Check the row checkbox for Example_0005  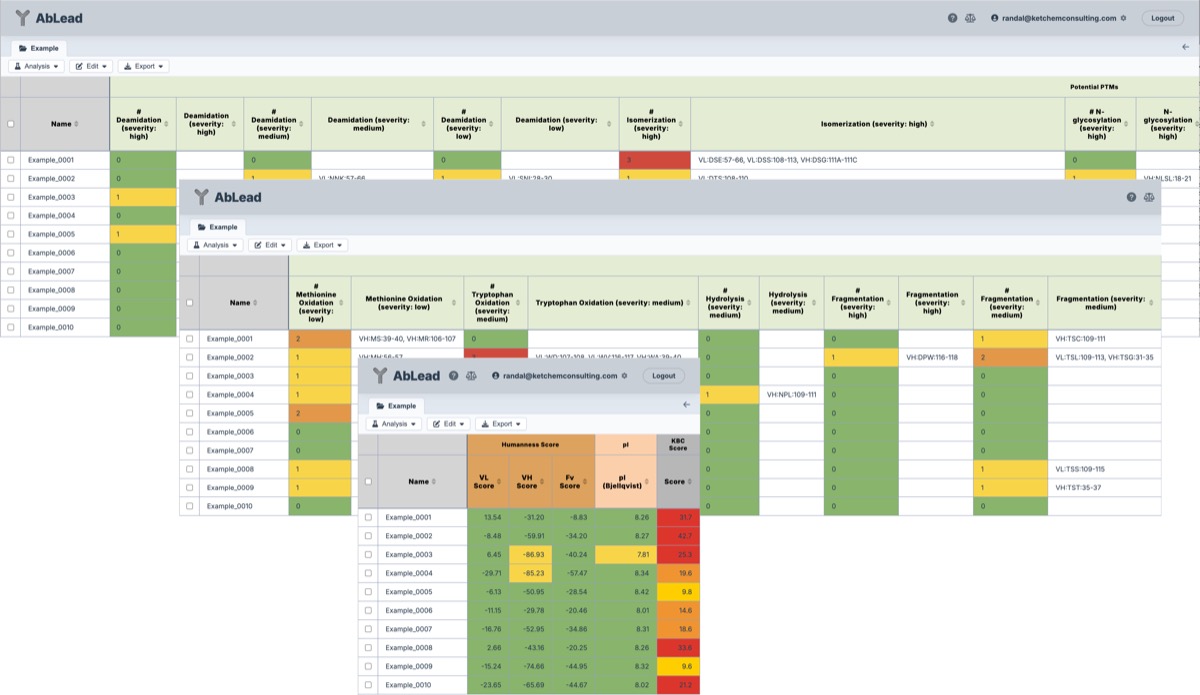tap(368, 590)
